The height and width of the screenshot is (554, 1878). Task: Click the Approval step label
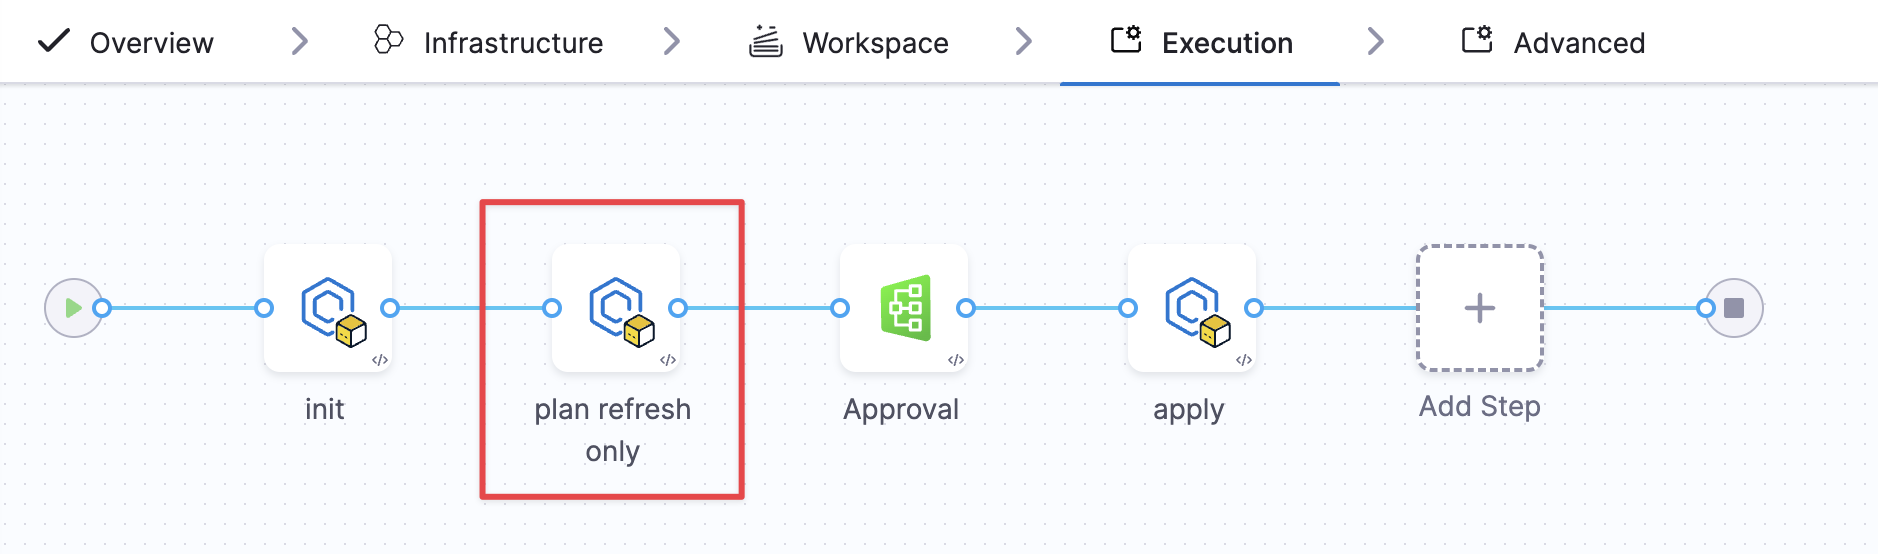pyautogui.click(x=901, y=409)
